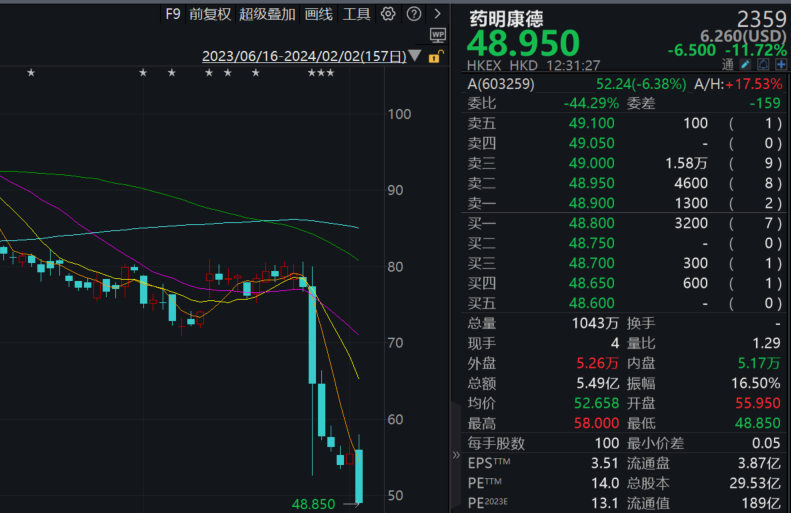Click the 通 Stock Connect tag

point(727,64)
